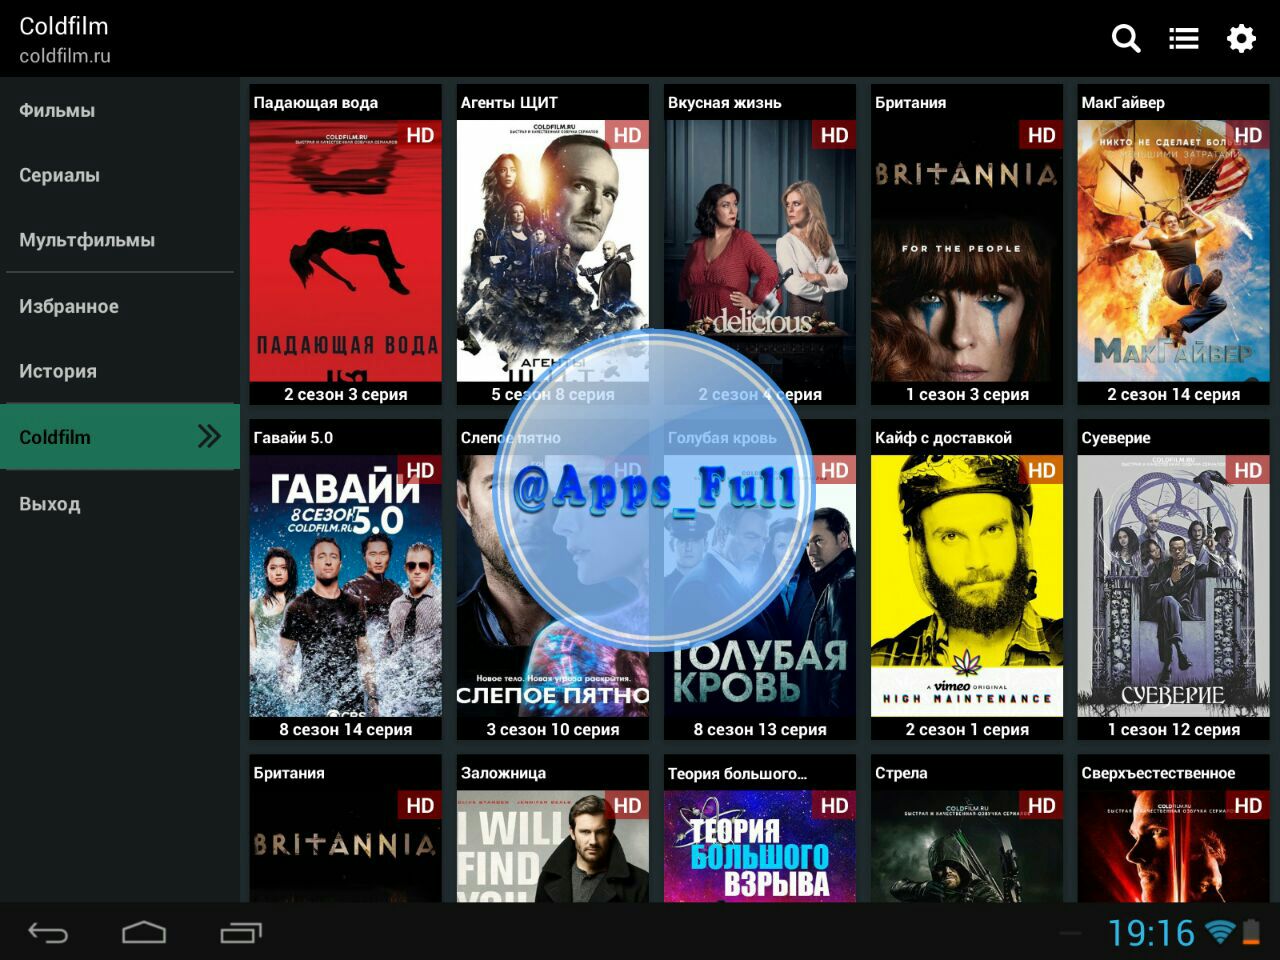This screenshot has width=1280, height=960.
Task: Click the '1 сезон 12 серия' caption
Action: pos(1173,729)
